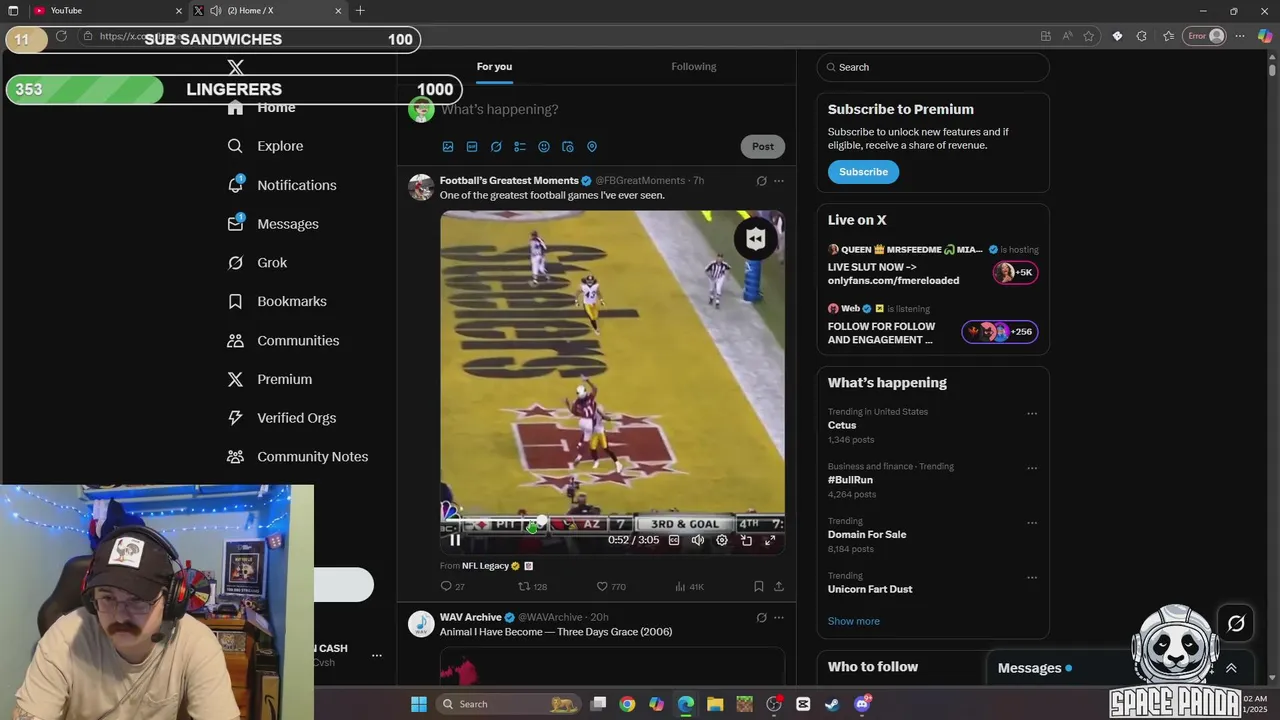This screenshot has height=720, width=1280.
Task: Open Discord from the taskbar
Action: (862, 704)
